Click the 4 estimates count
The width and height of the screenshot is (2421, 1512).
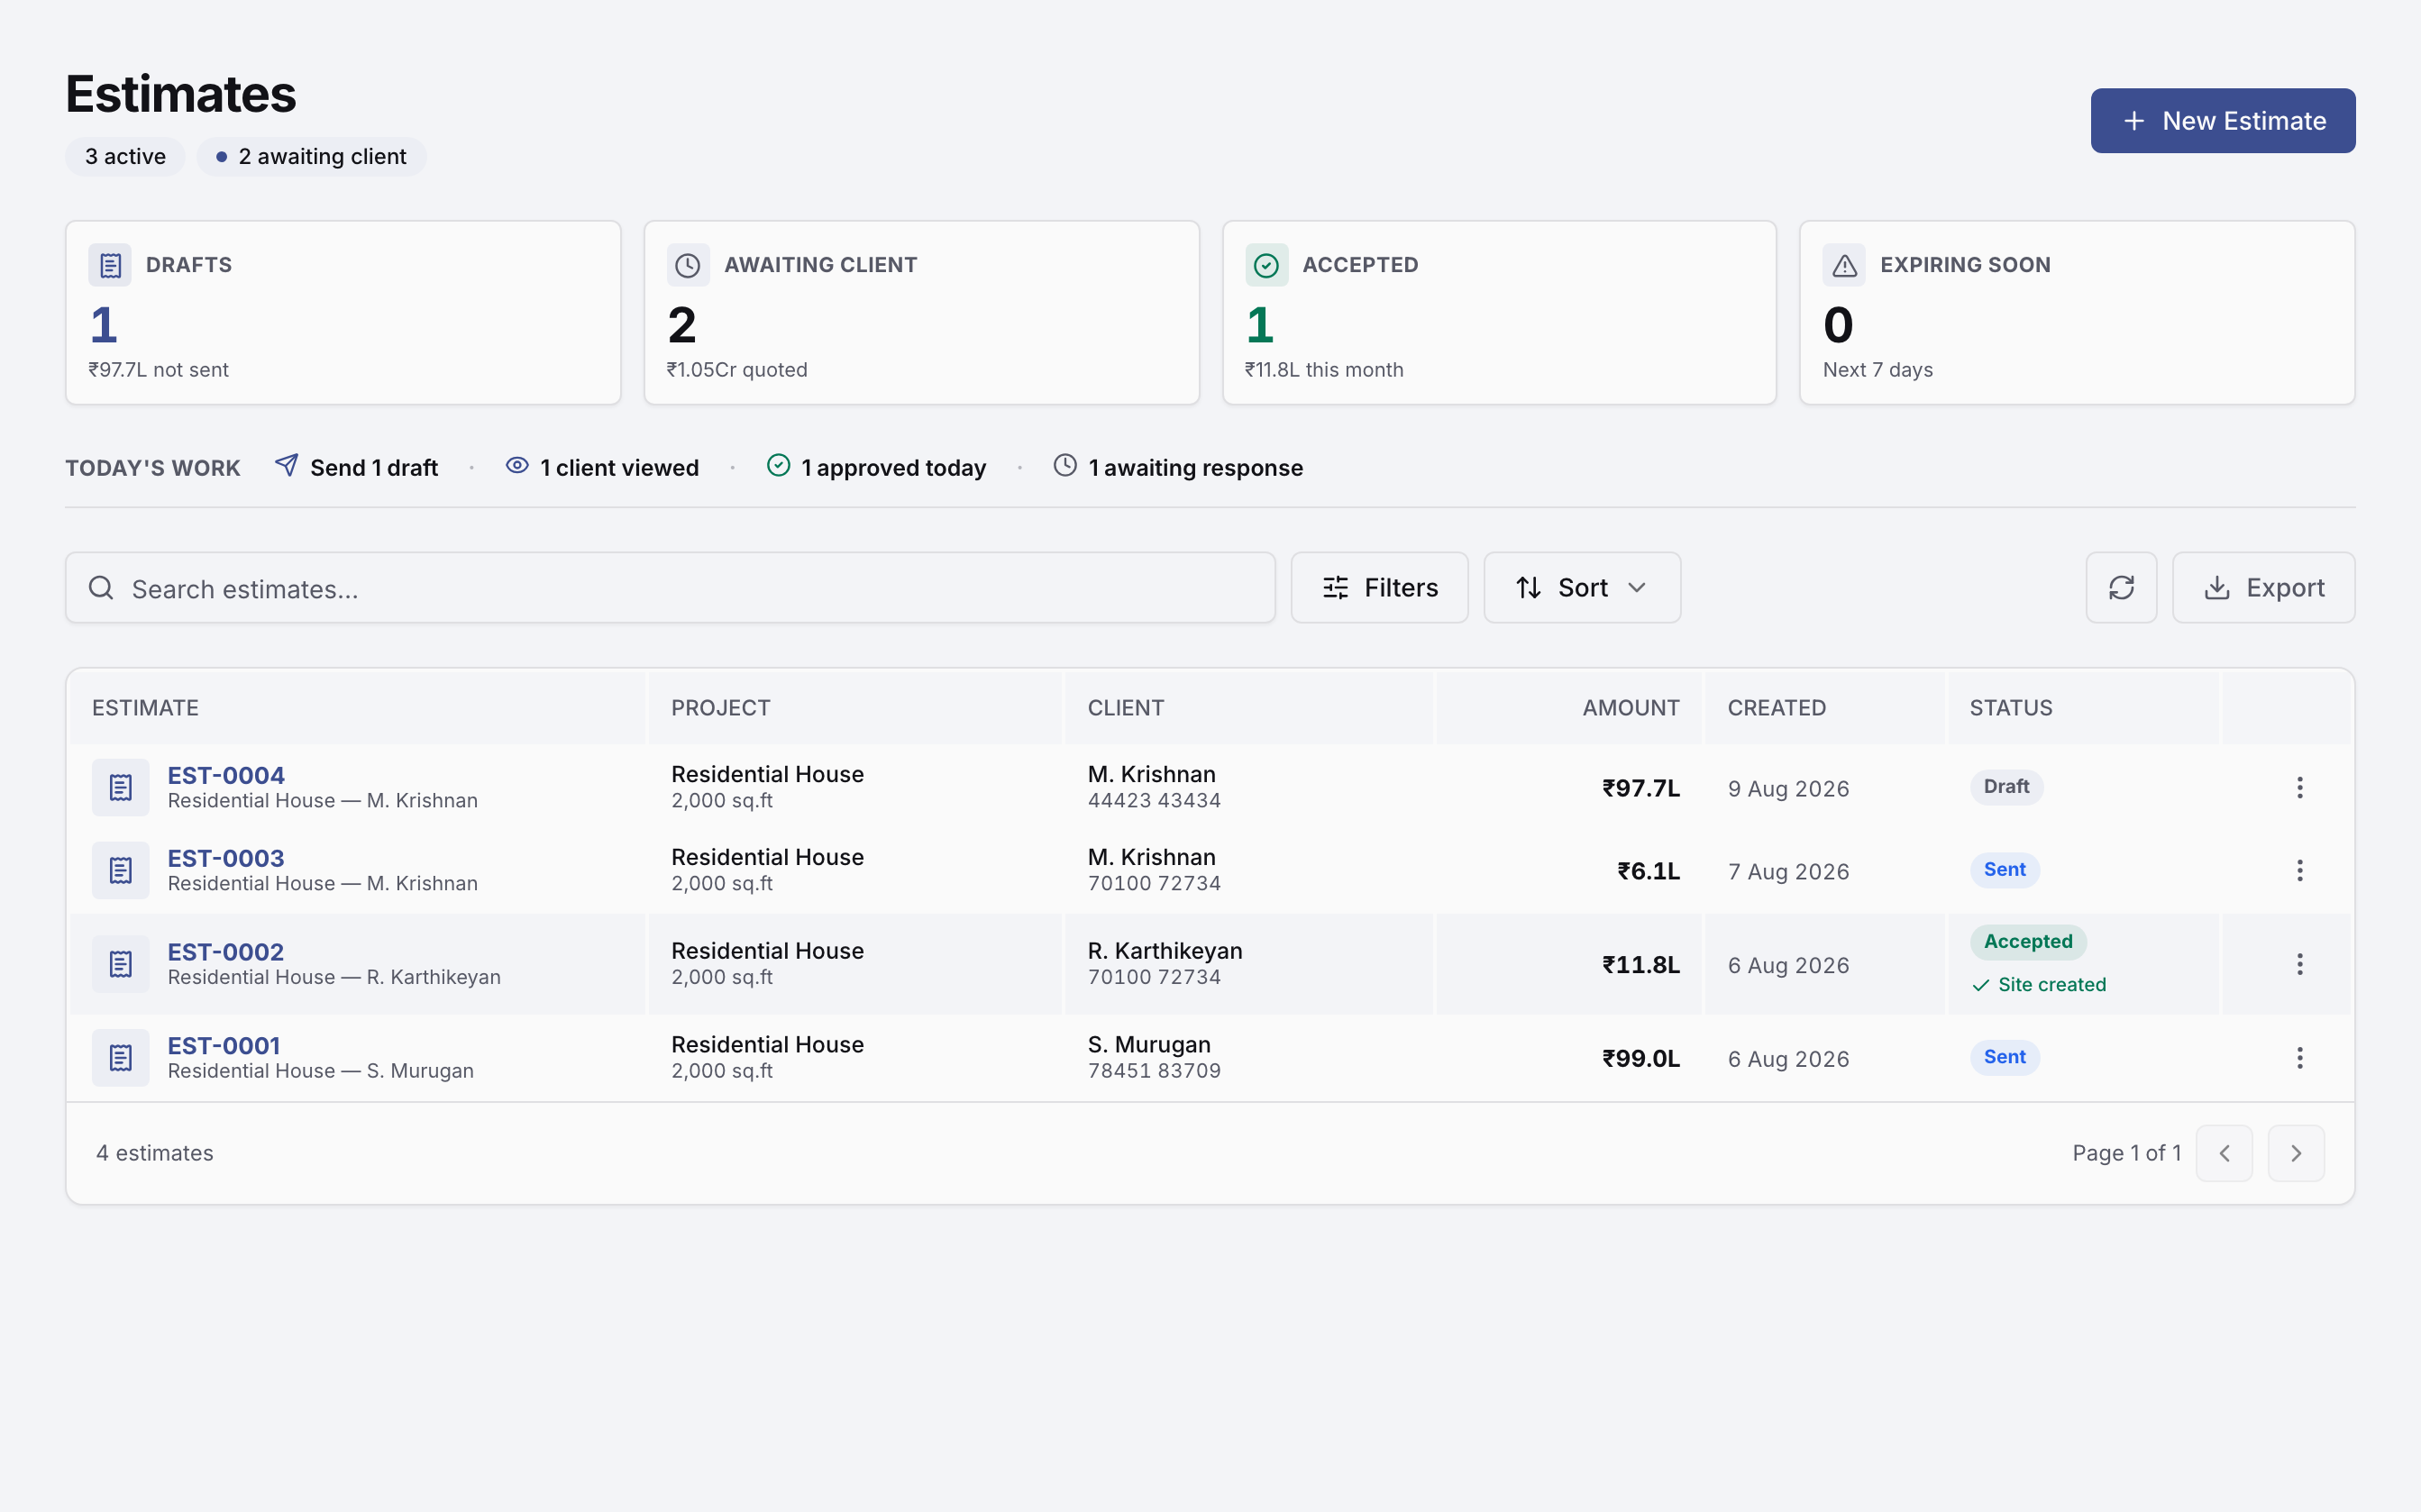click(155, 1153)
